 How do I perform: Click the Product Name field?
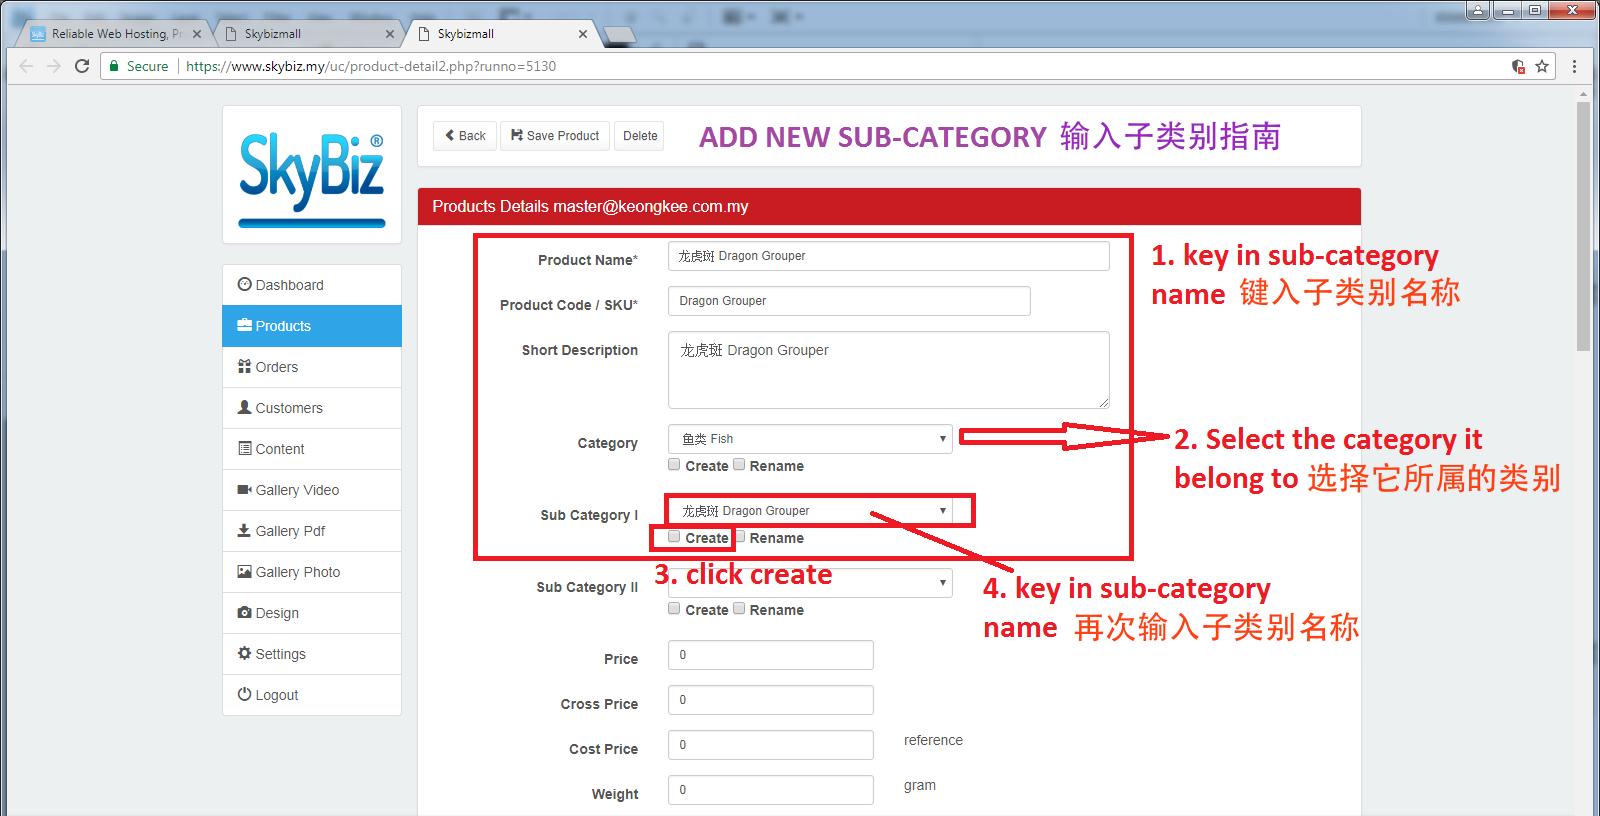point(889,256)
